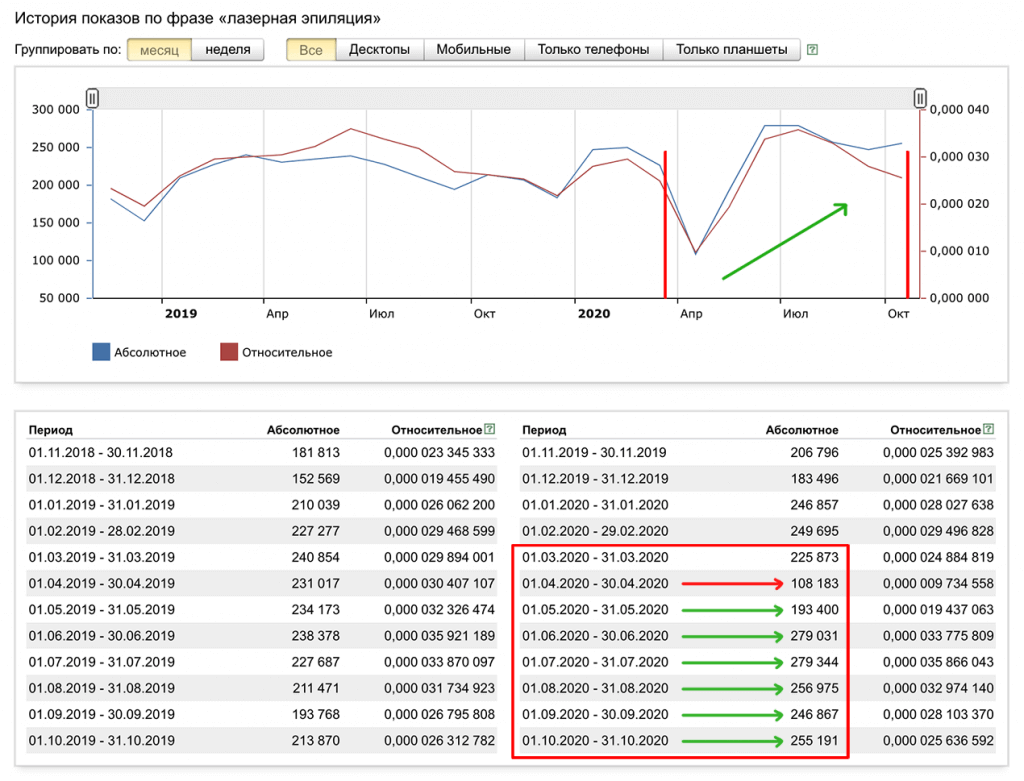The image size is (1024, 781).
Task: Switch to Только планшеты tab
Action: pyautogui.click(x=731, y=50)
